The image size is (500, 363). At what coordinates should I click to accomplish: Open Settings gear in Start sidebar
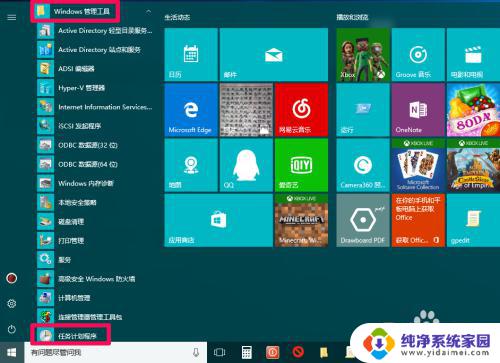click(x=12, y=304)
